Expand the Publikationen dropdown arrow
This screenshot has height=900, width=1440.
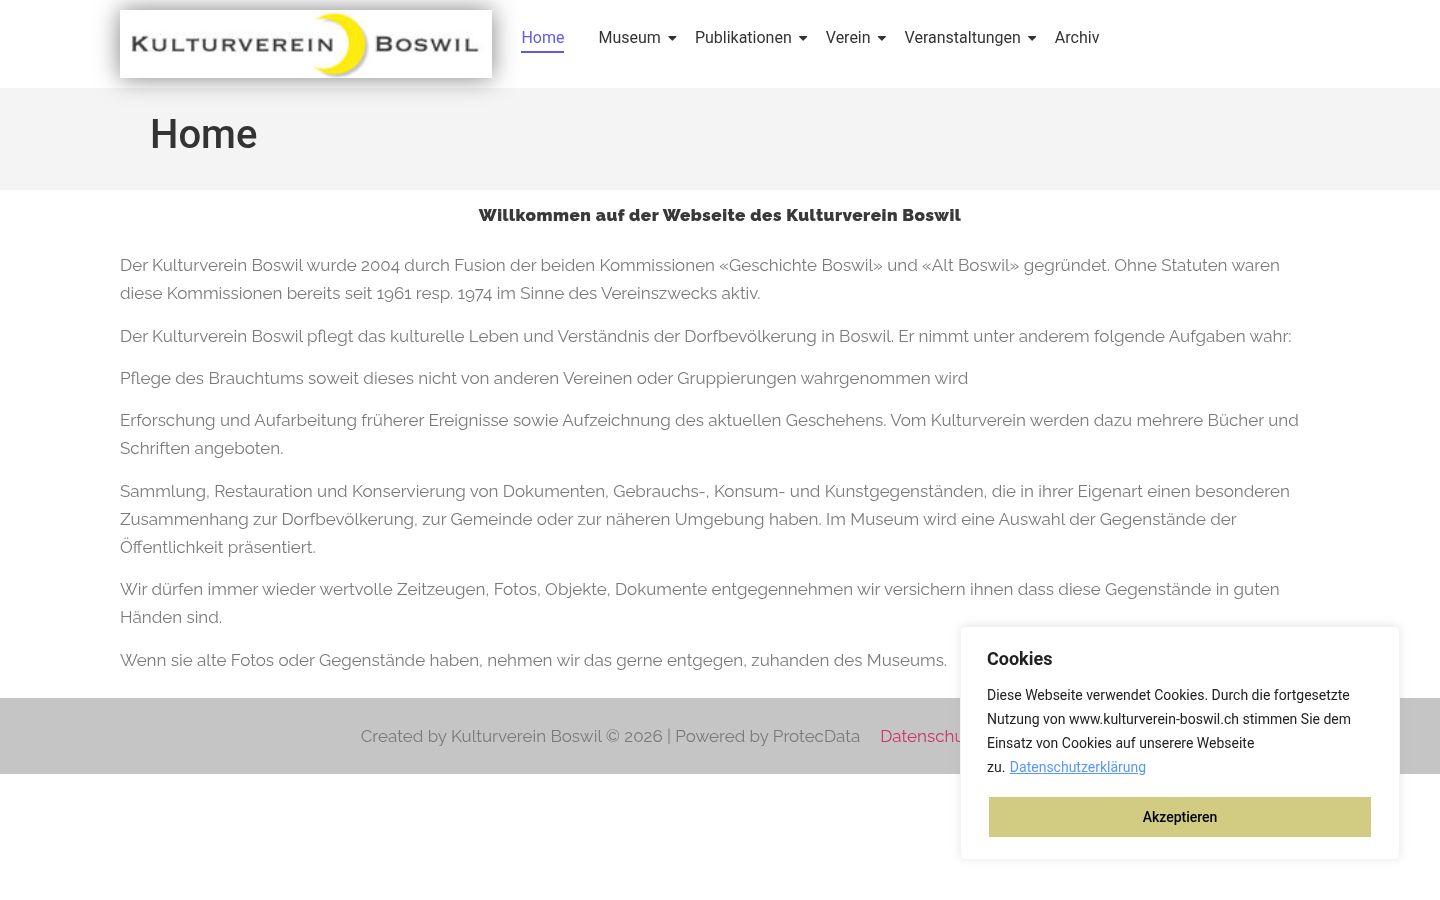tap(803, 39)
